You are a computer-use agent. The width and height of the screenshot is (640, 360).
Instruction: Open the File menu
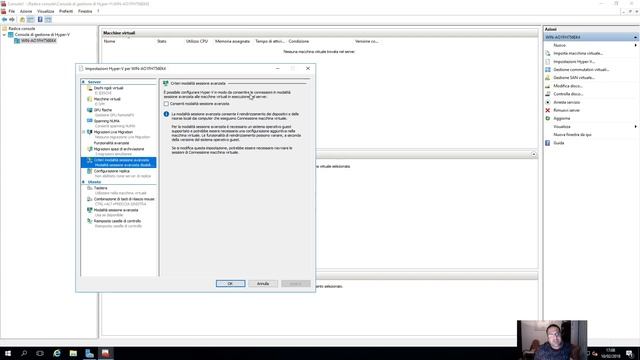pos(12,11)
